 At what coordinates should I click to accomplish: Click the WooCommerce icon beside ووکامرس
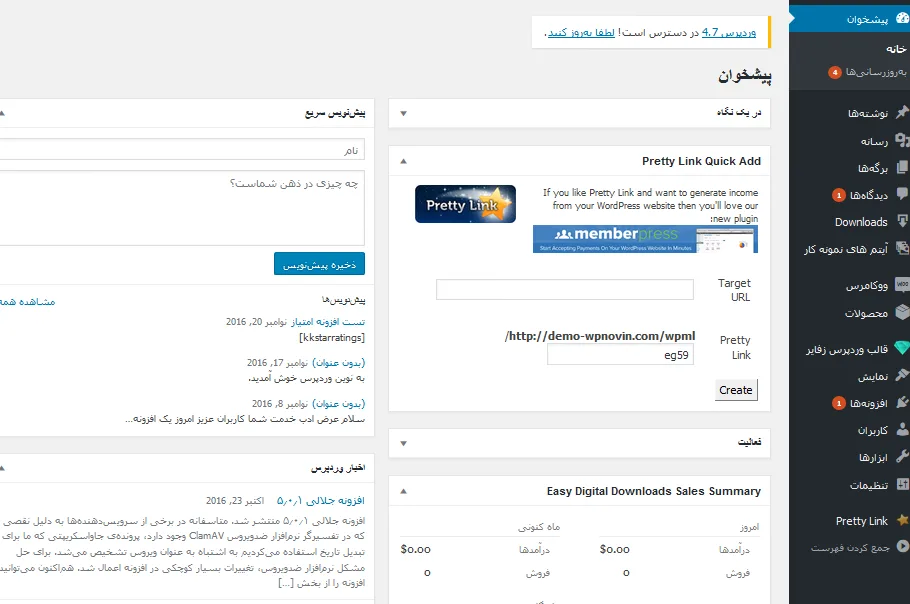point(902,284)
